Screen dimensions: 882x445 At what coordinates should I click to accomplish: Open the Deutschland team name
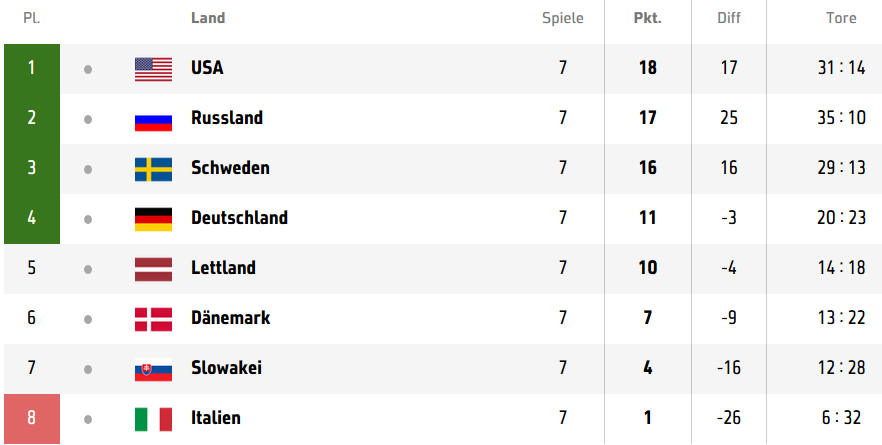click(239, 218)
